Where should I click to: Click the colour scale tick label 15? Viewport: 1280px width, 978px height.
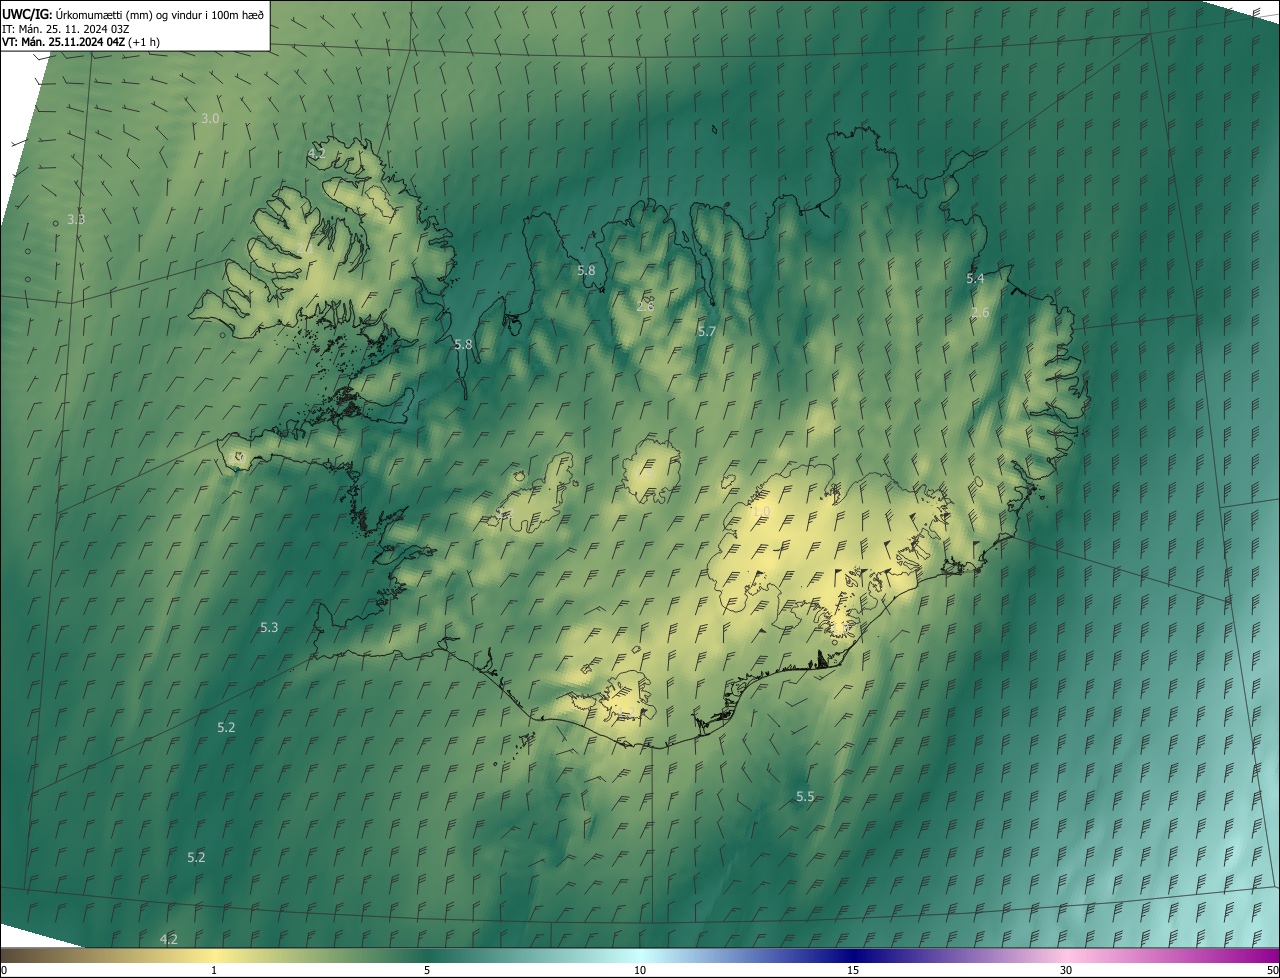pos(853,970)
